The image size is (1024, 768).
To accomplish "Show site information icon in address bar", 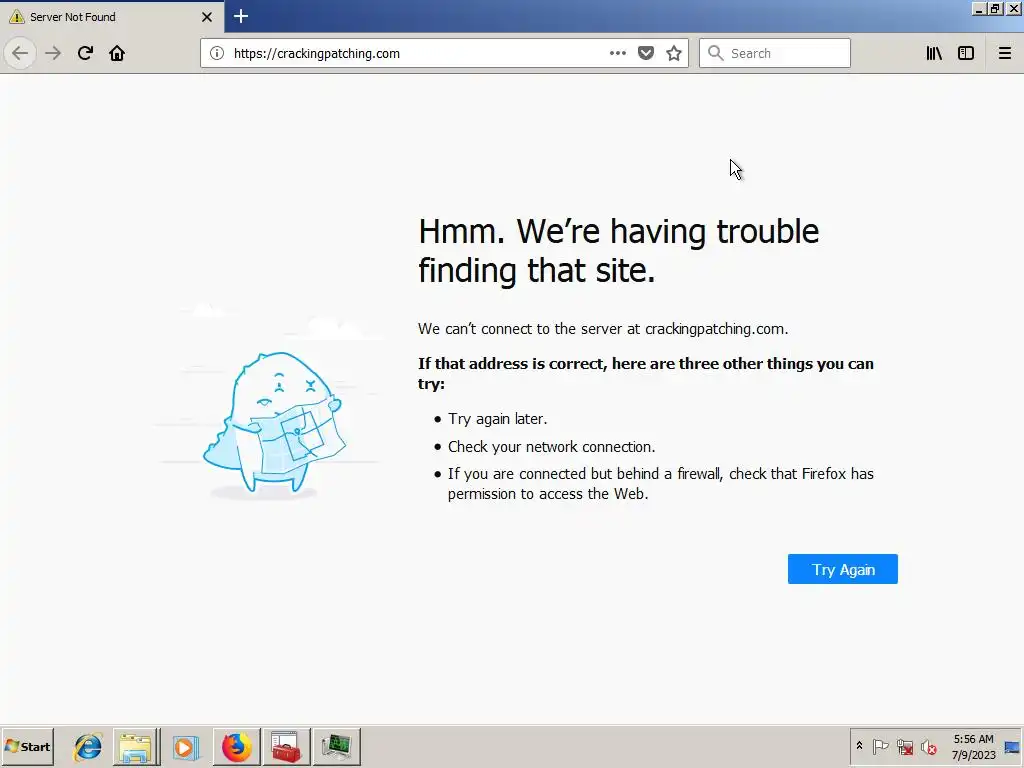I will coord(217,53).
